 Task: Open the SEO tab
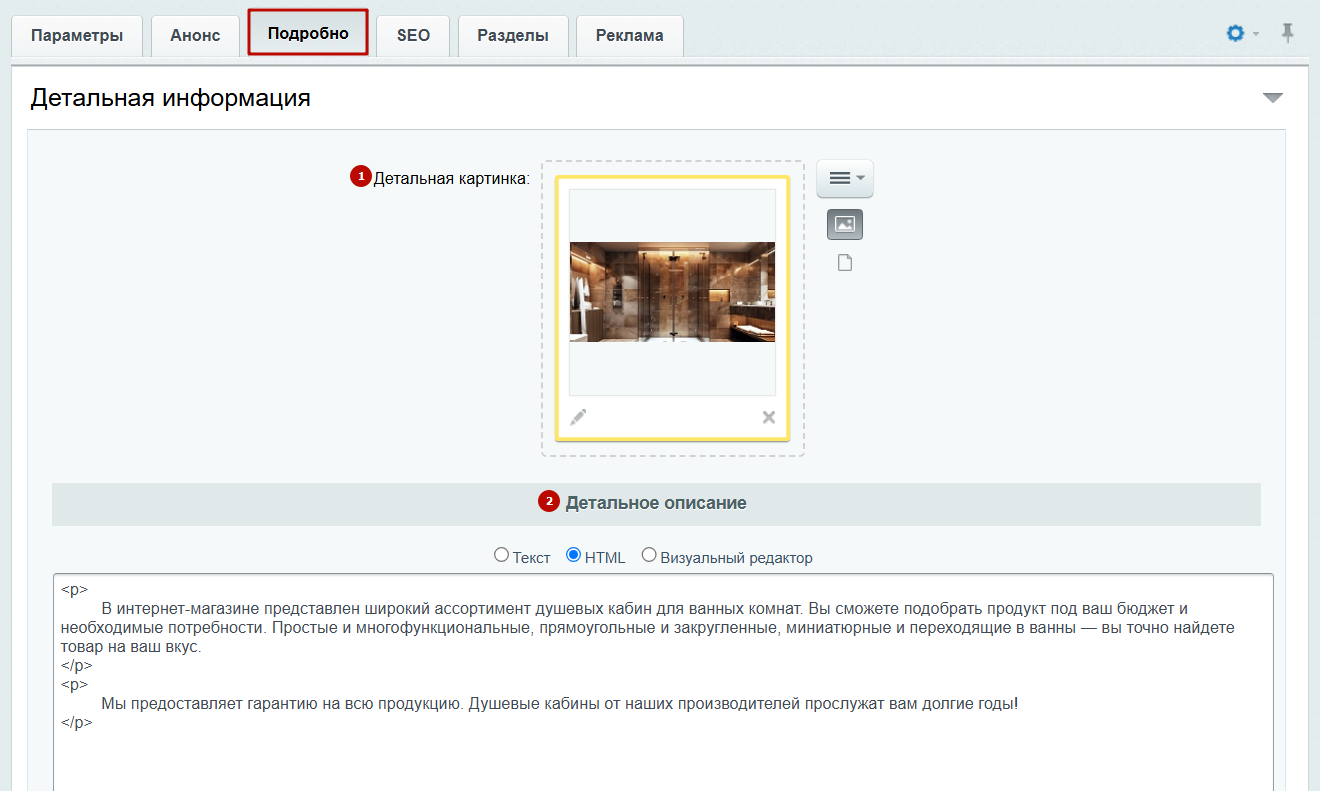click(413, 36)
